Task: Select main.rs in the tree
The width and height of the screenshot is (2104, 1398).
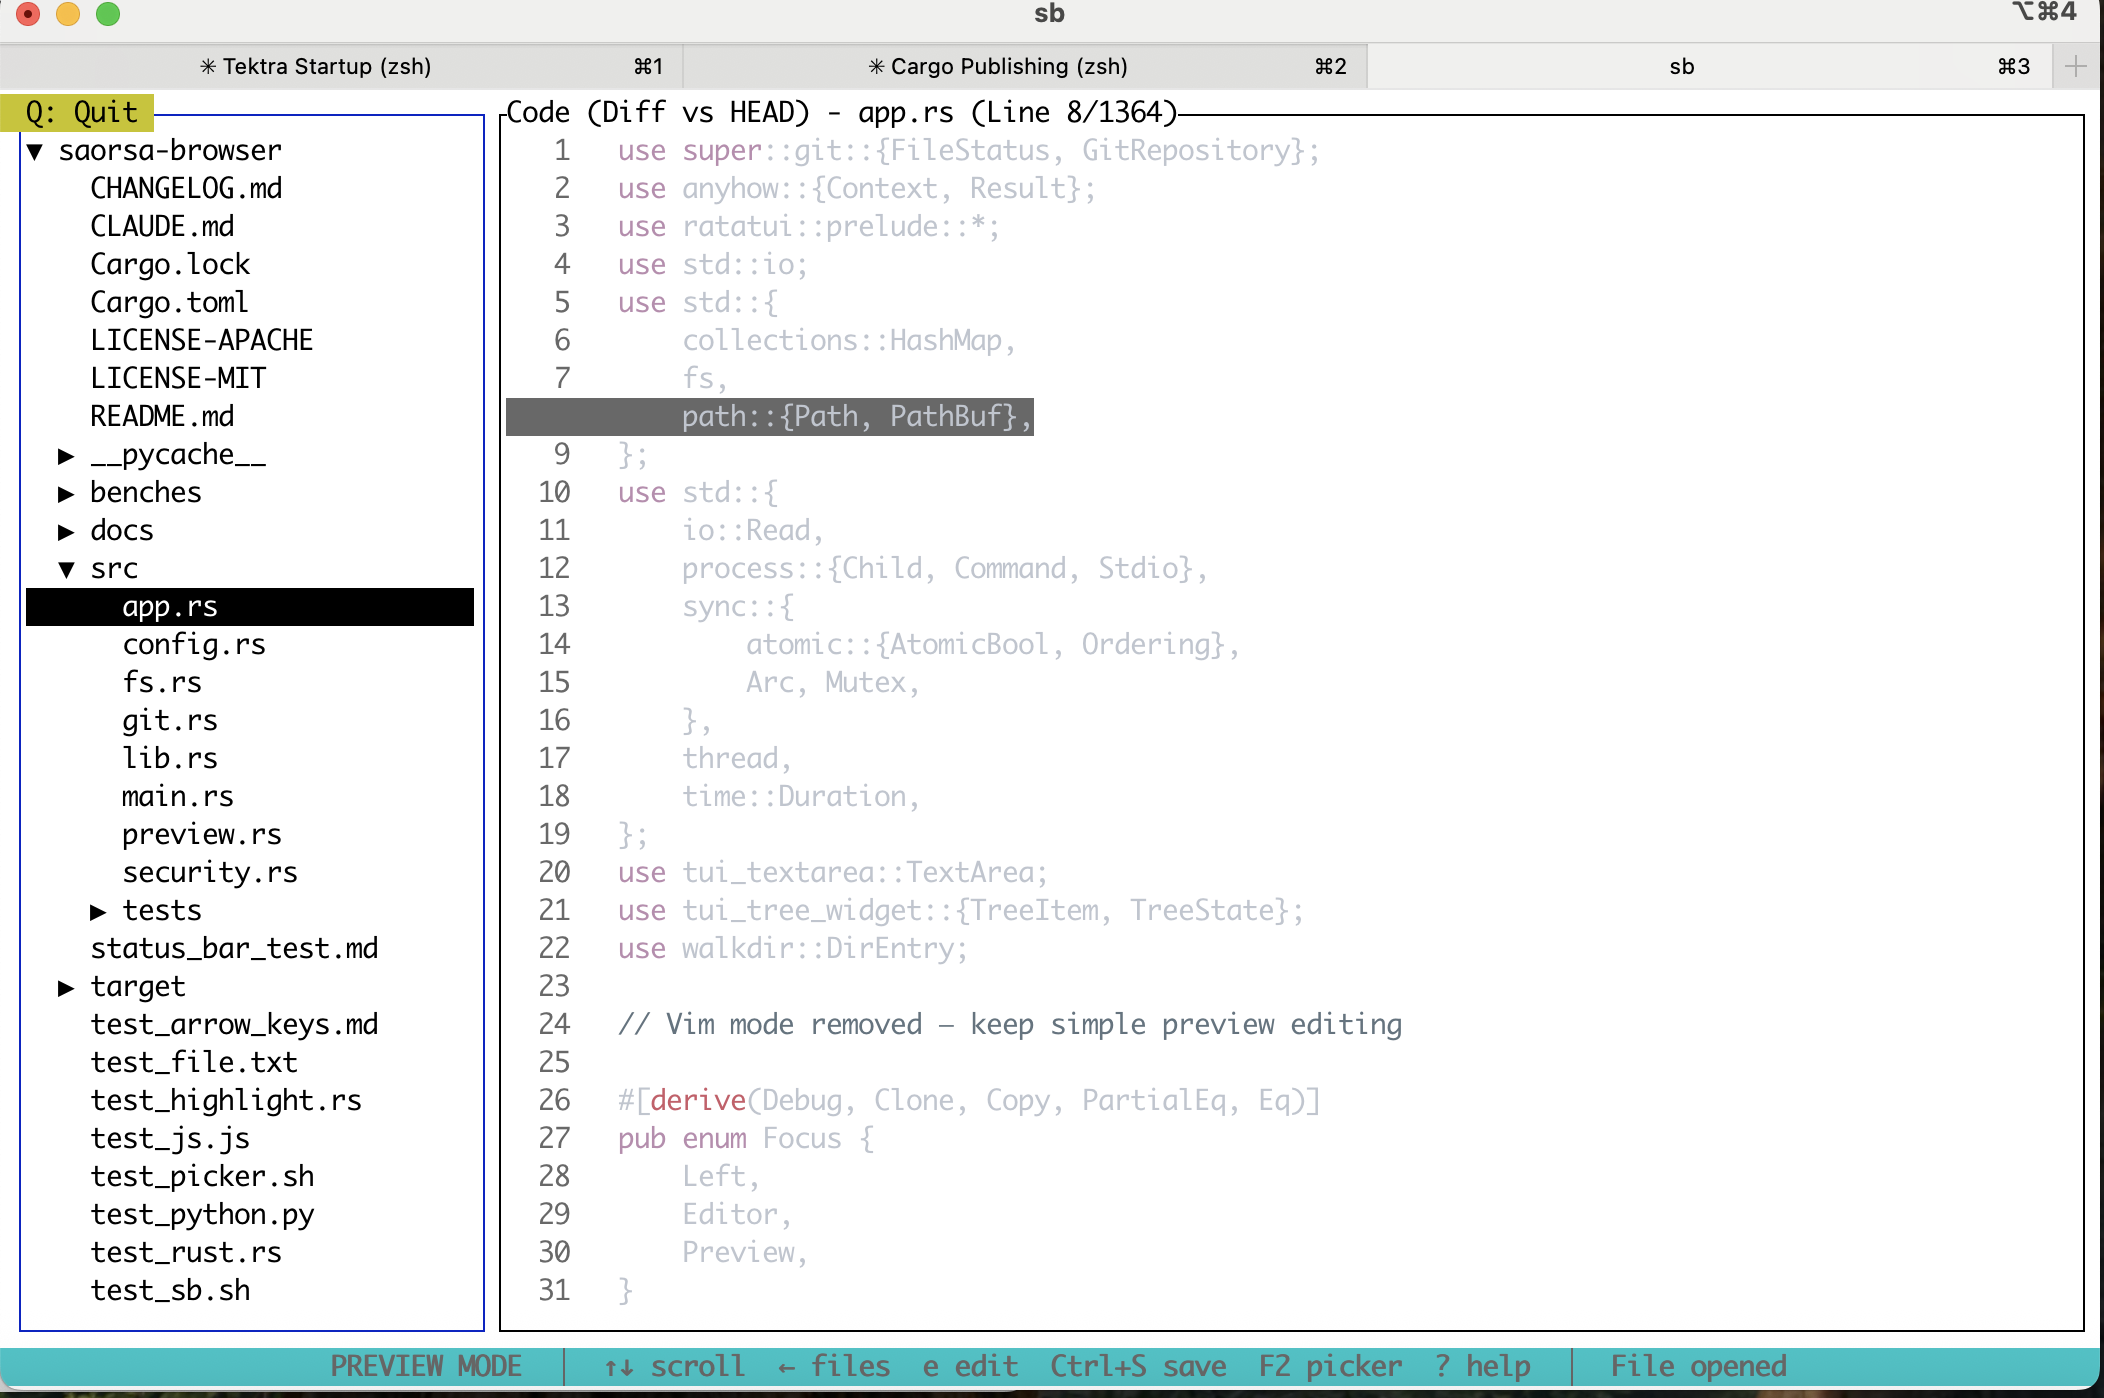Action: tap(177, 796)
